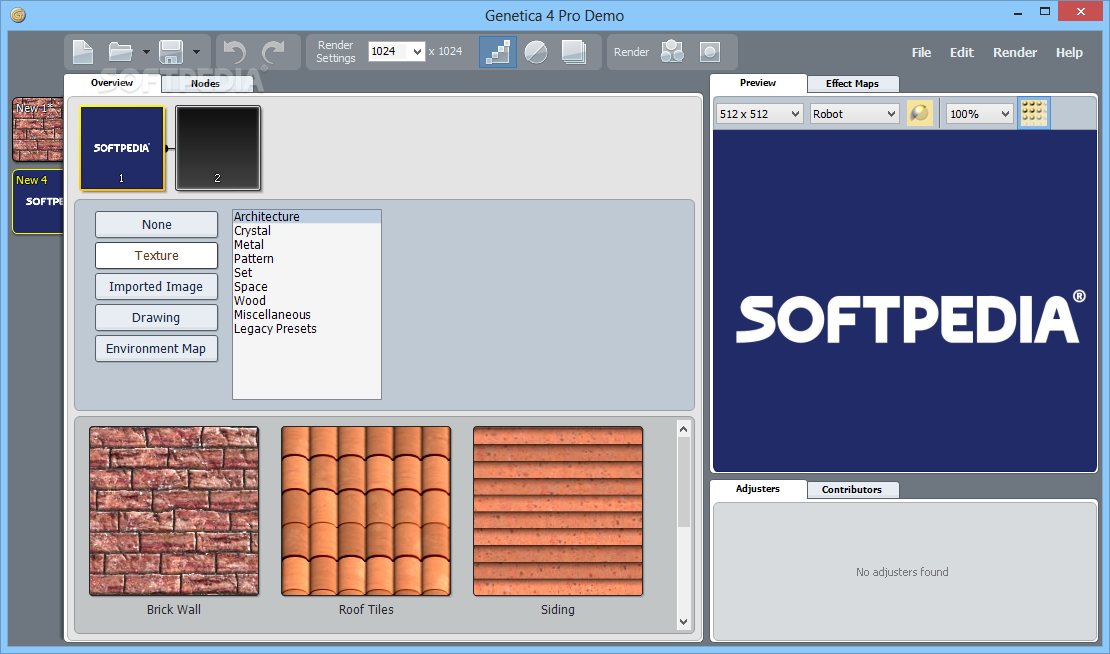The image size is (1110, 654).
Task: Minimize the Genetica window
Action: pos(1018,12)
